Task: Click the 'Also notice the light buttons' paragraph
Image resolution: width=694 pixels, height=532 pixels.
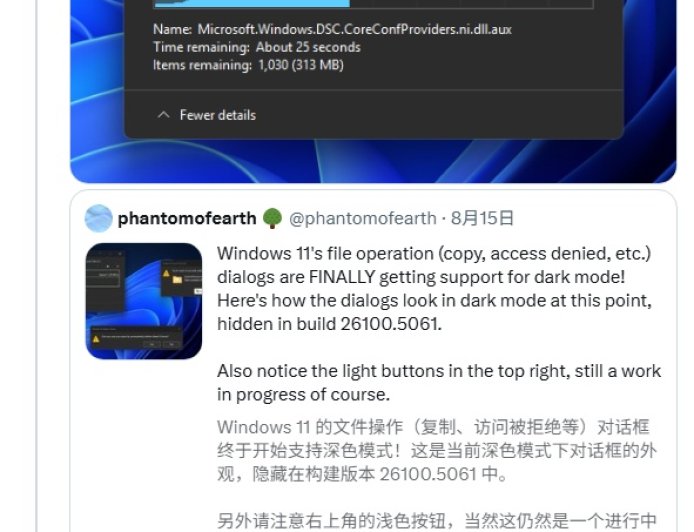Action: coord(439,382)
